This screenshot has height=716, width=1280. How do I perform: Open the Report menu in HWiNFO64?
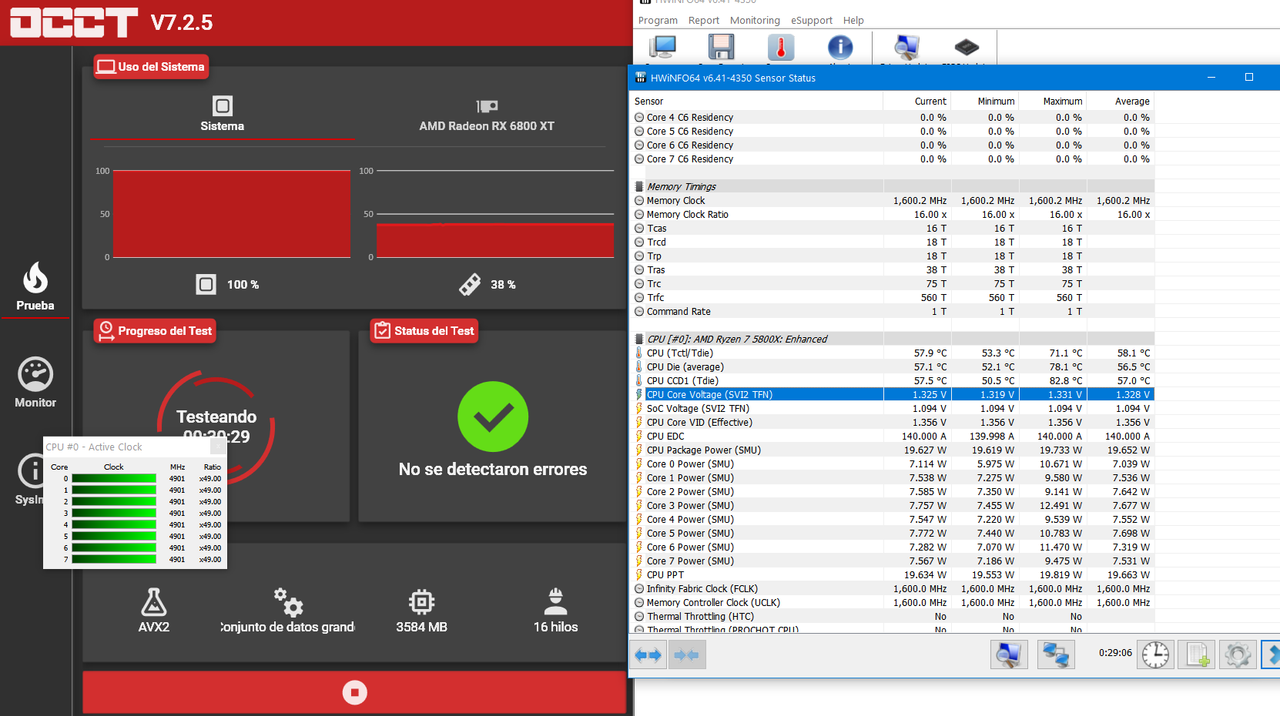(x=704, y=20)
